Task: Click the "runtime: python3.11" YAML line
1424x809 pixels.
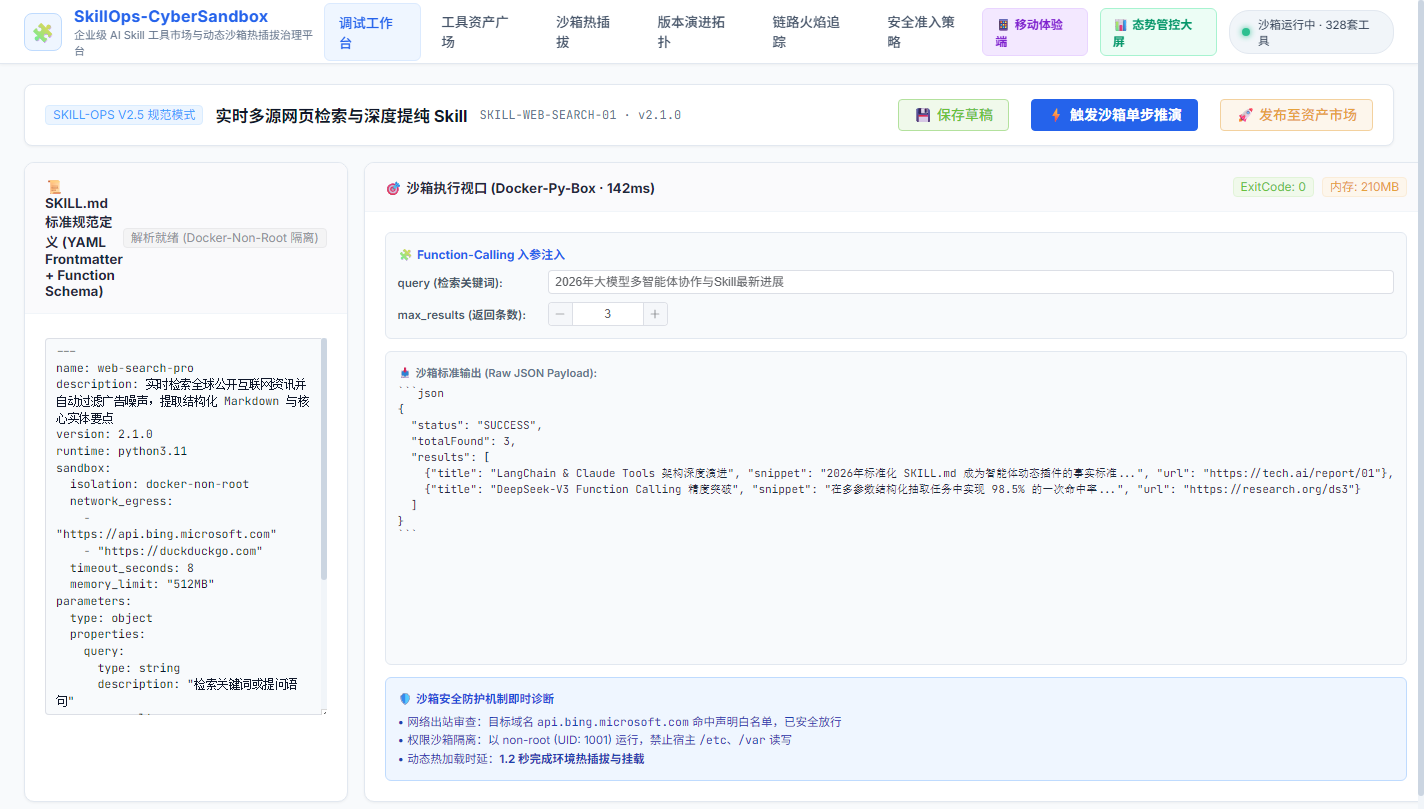Action: coord(122,451)
